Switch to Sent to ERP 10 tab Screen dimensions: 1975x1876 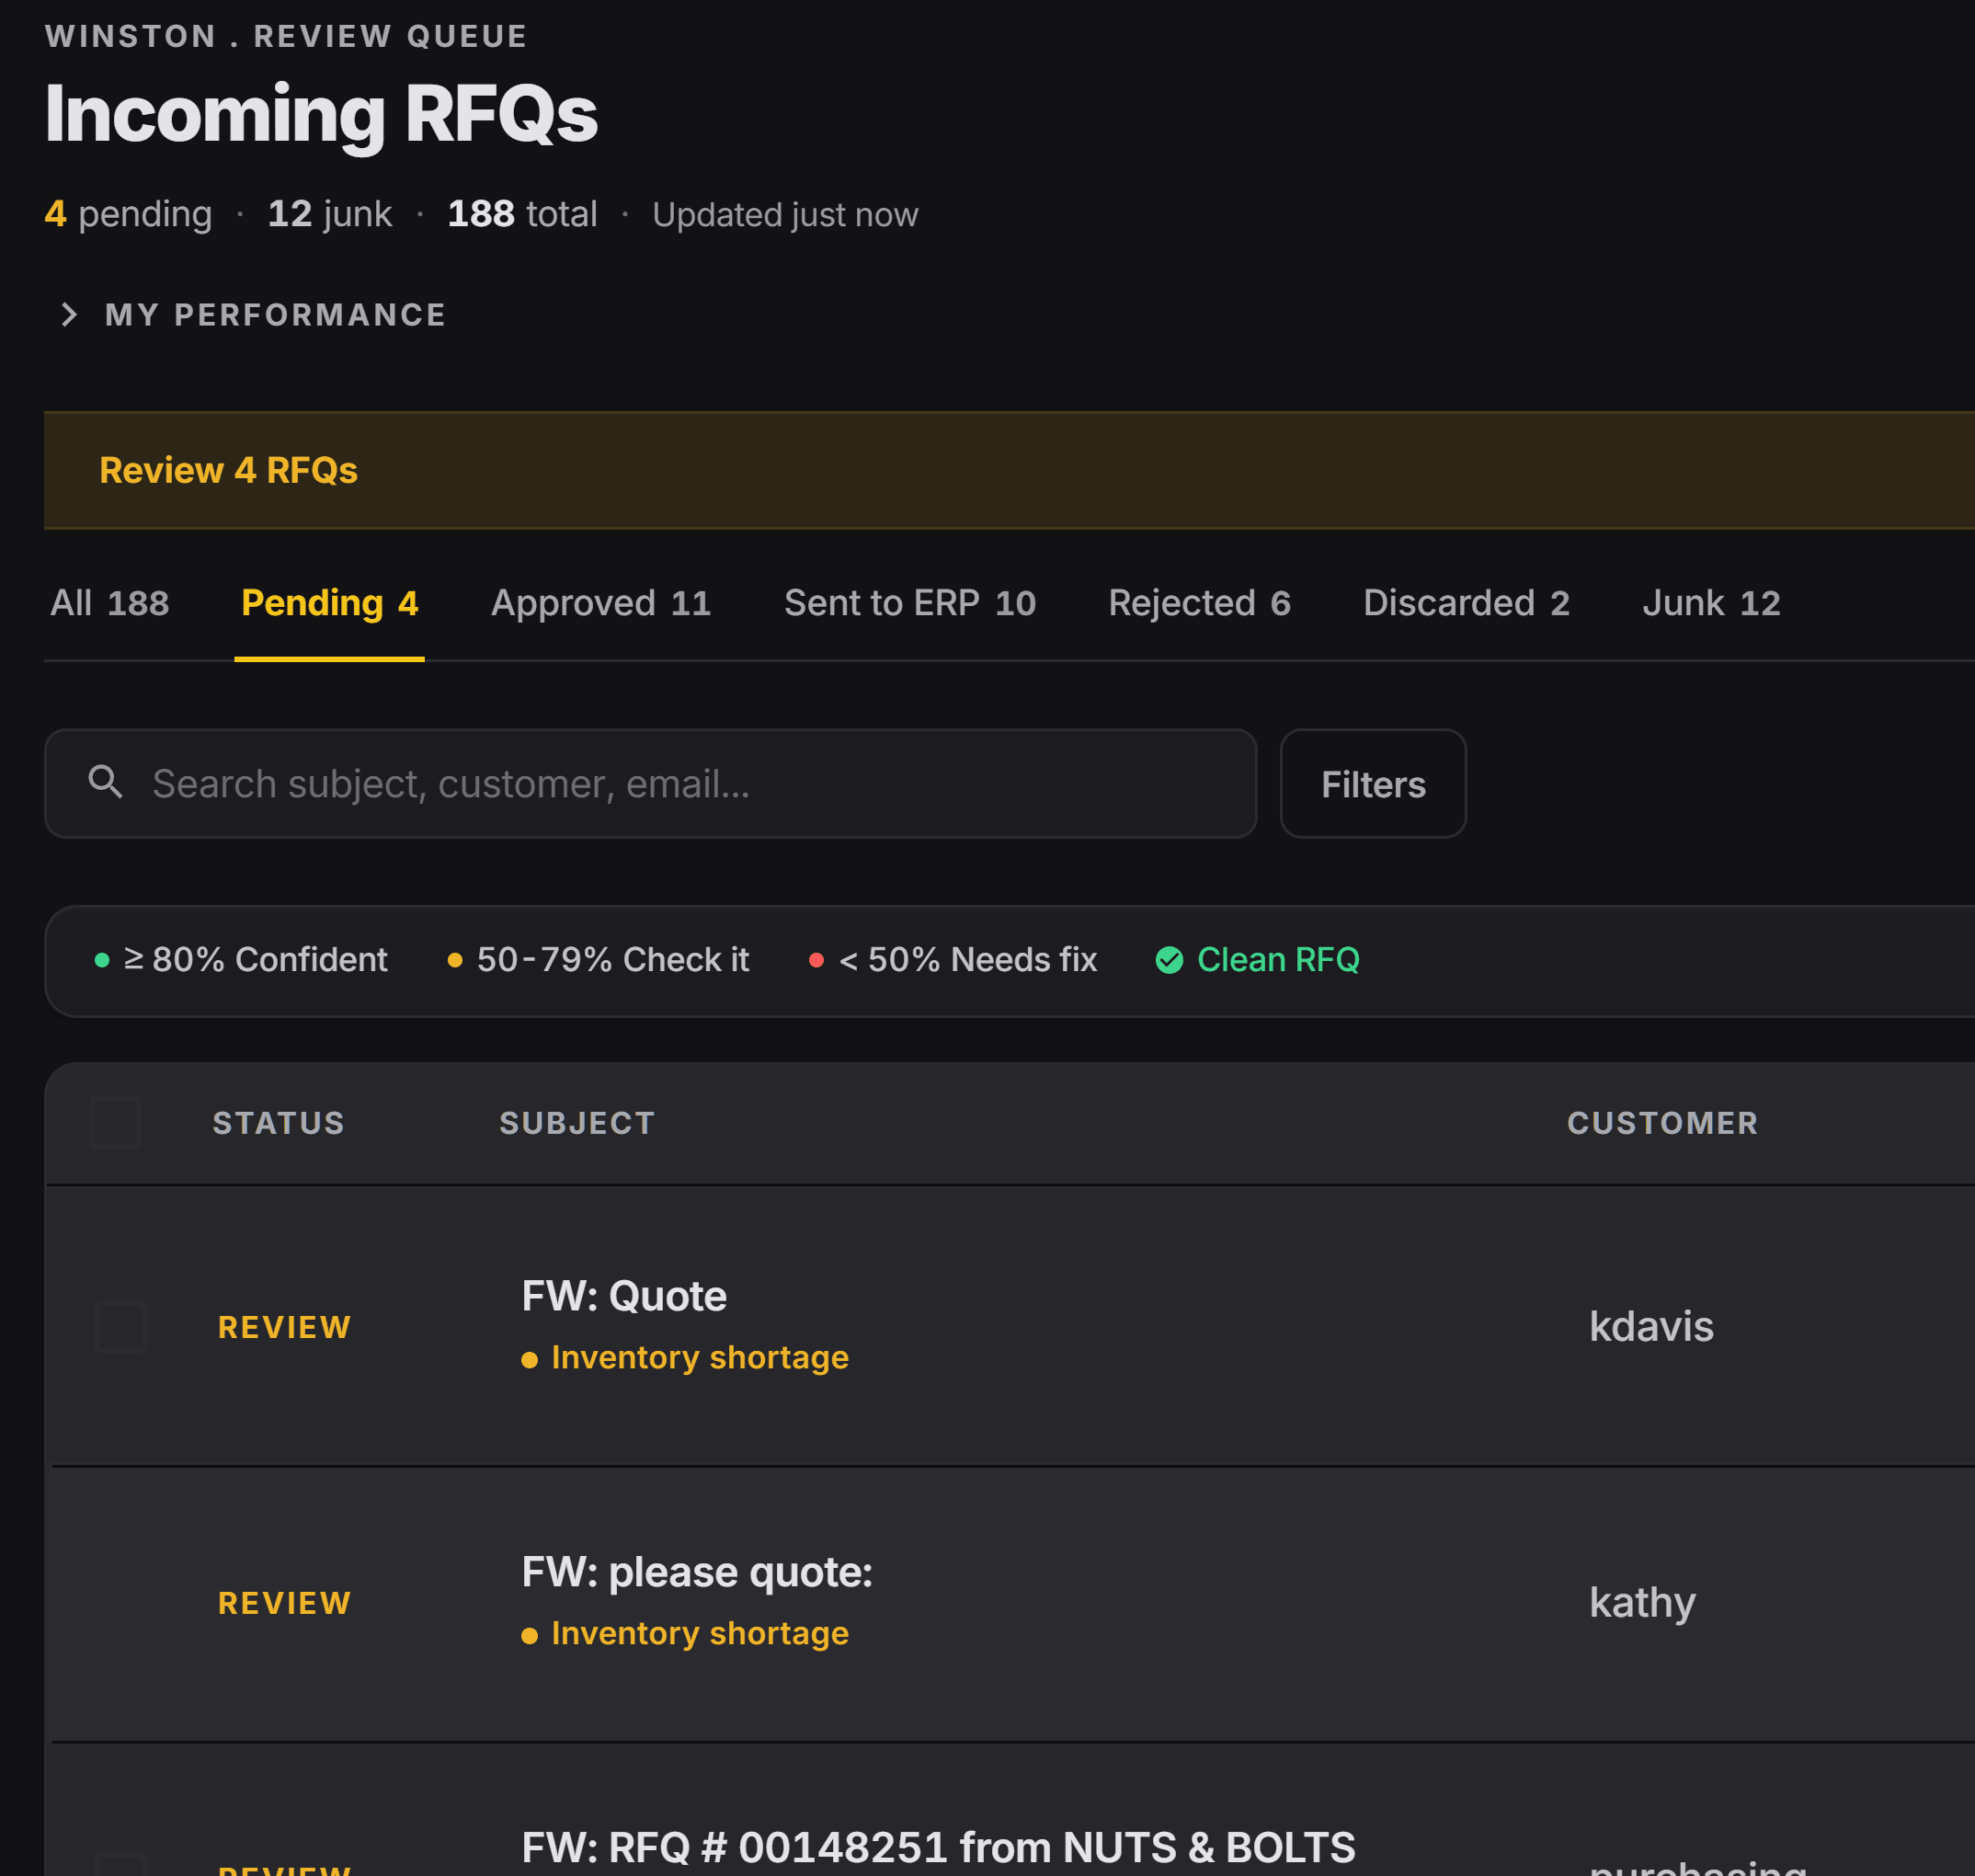[910, 603]
